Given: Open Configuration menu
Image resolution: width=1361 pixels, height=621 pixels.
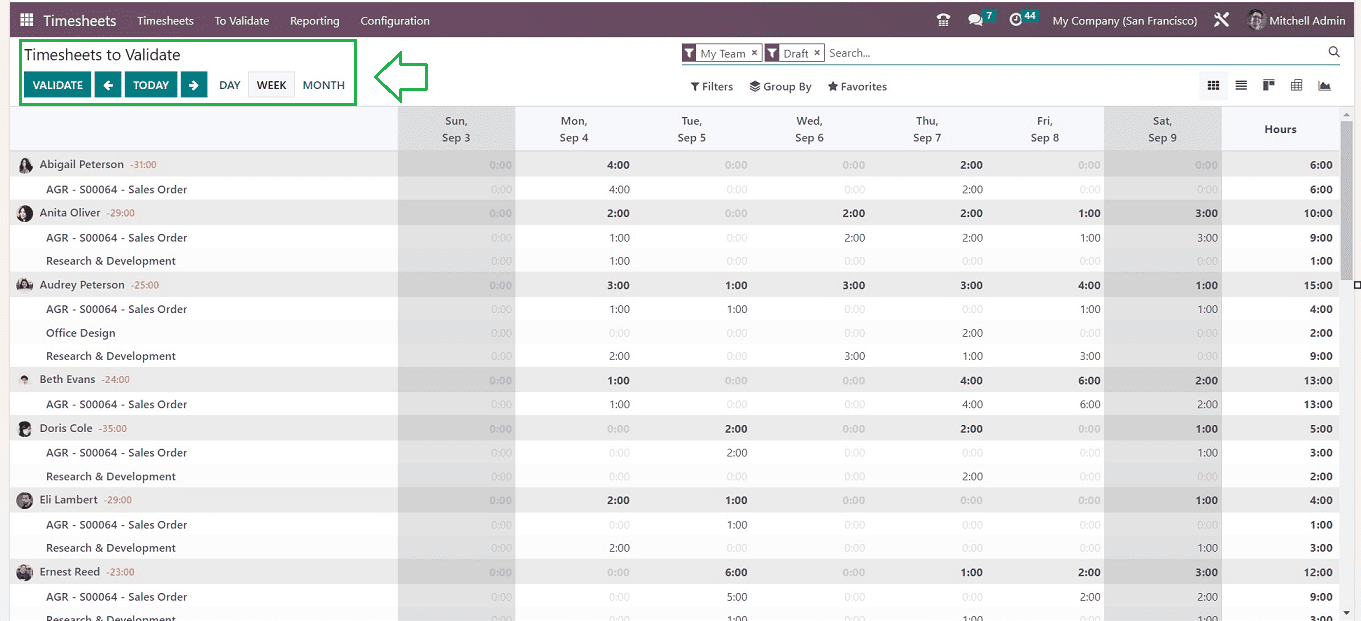Looking at the screenshot, I should [395, 20].
